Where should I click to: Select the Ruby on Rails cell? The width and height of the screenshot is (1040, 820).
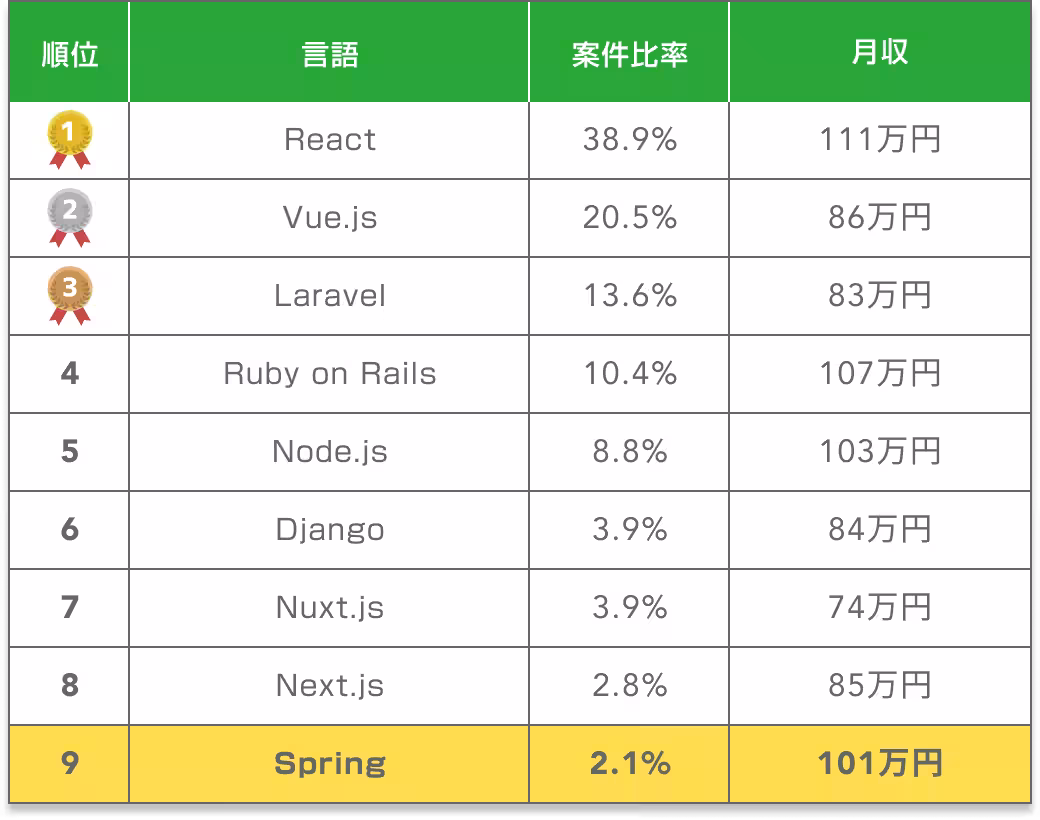[x=329, y=374]
